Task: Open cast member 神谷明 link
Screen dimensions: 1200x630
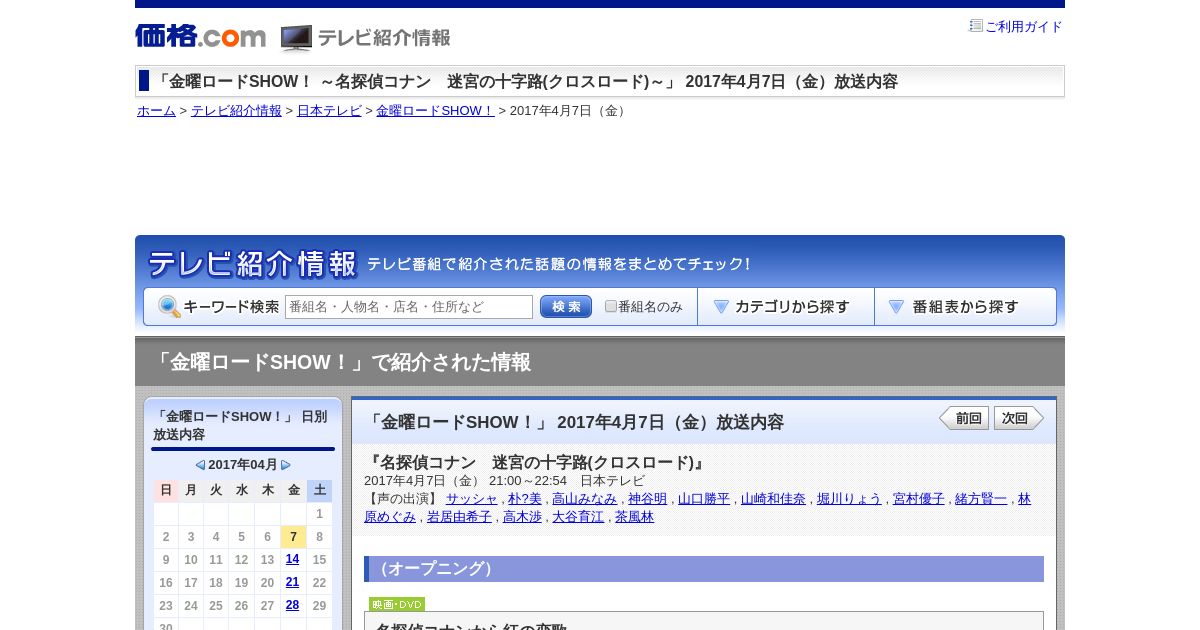Action: [x=647, y=499]
